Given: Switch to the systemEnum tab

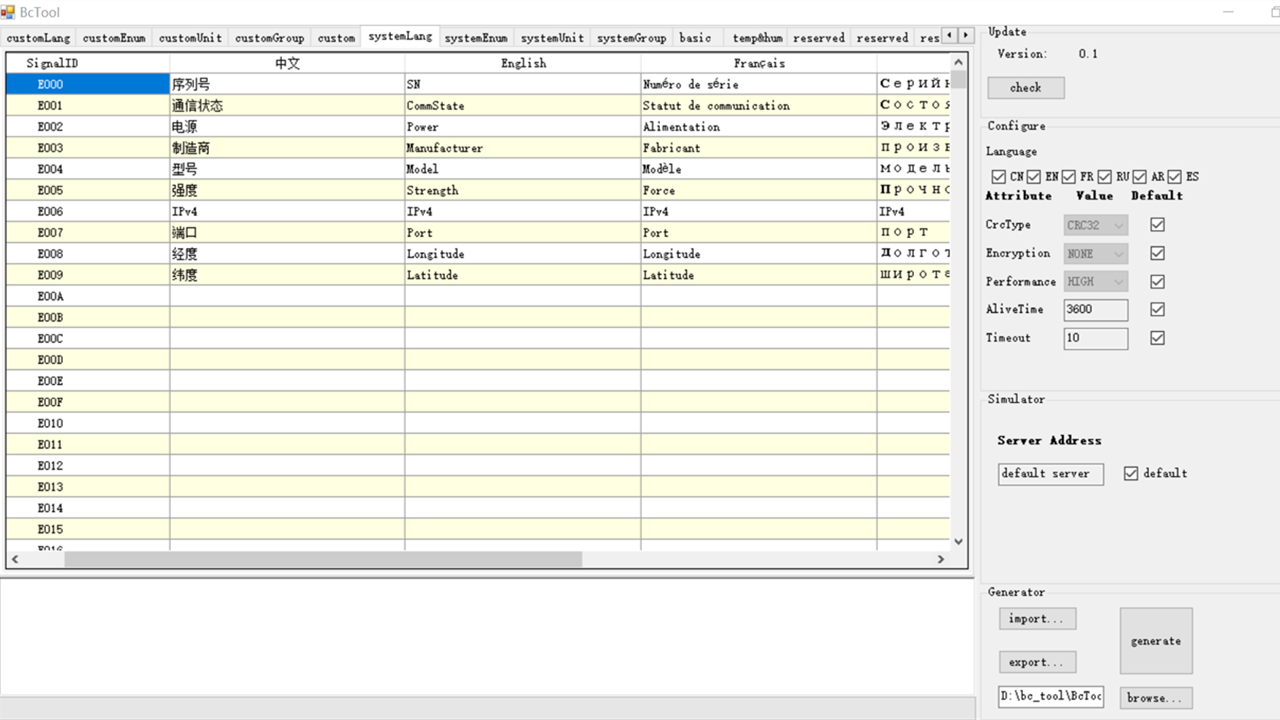Looking at the screenshot, I should point(475,38).
